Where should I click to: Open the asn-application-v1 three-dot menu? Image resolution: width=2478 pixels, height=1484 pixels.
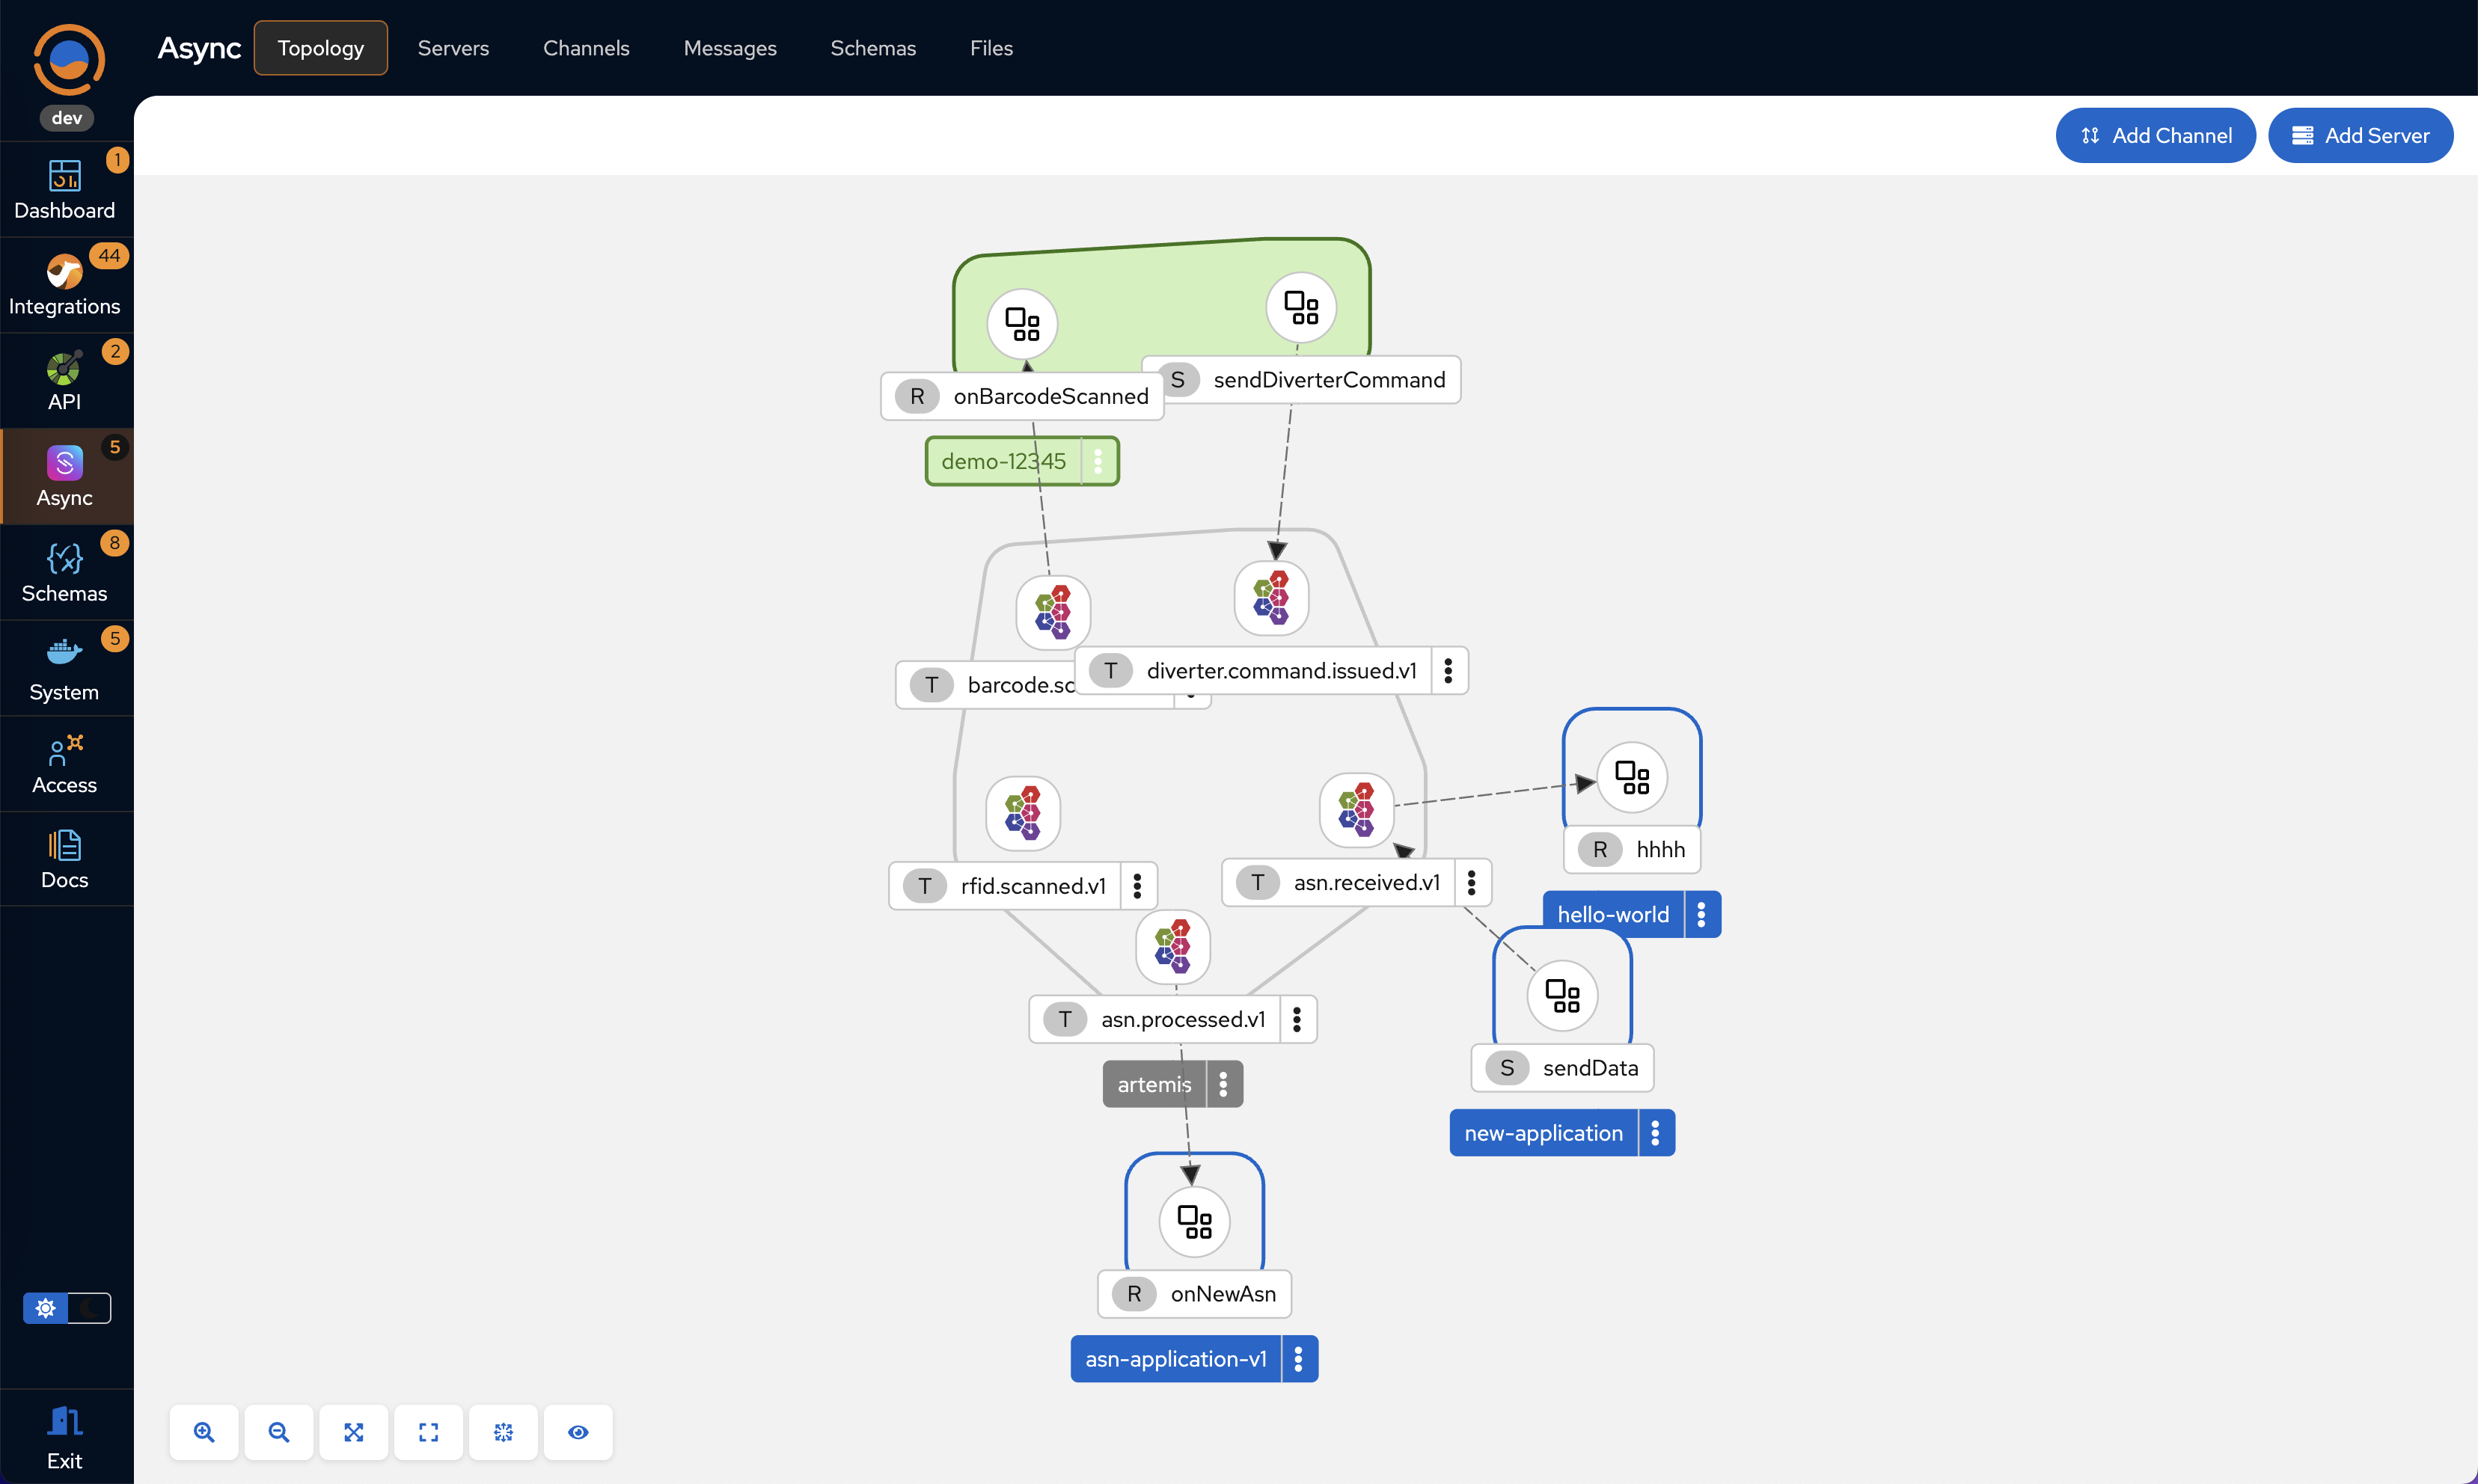click(1297, 1358)
